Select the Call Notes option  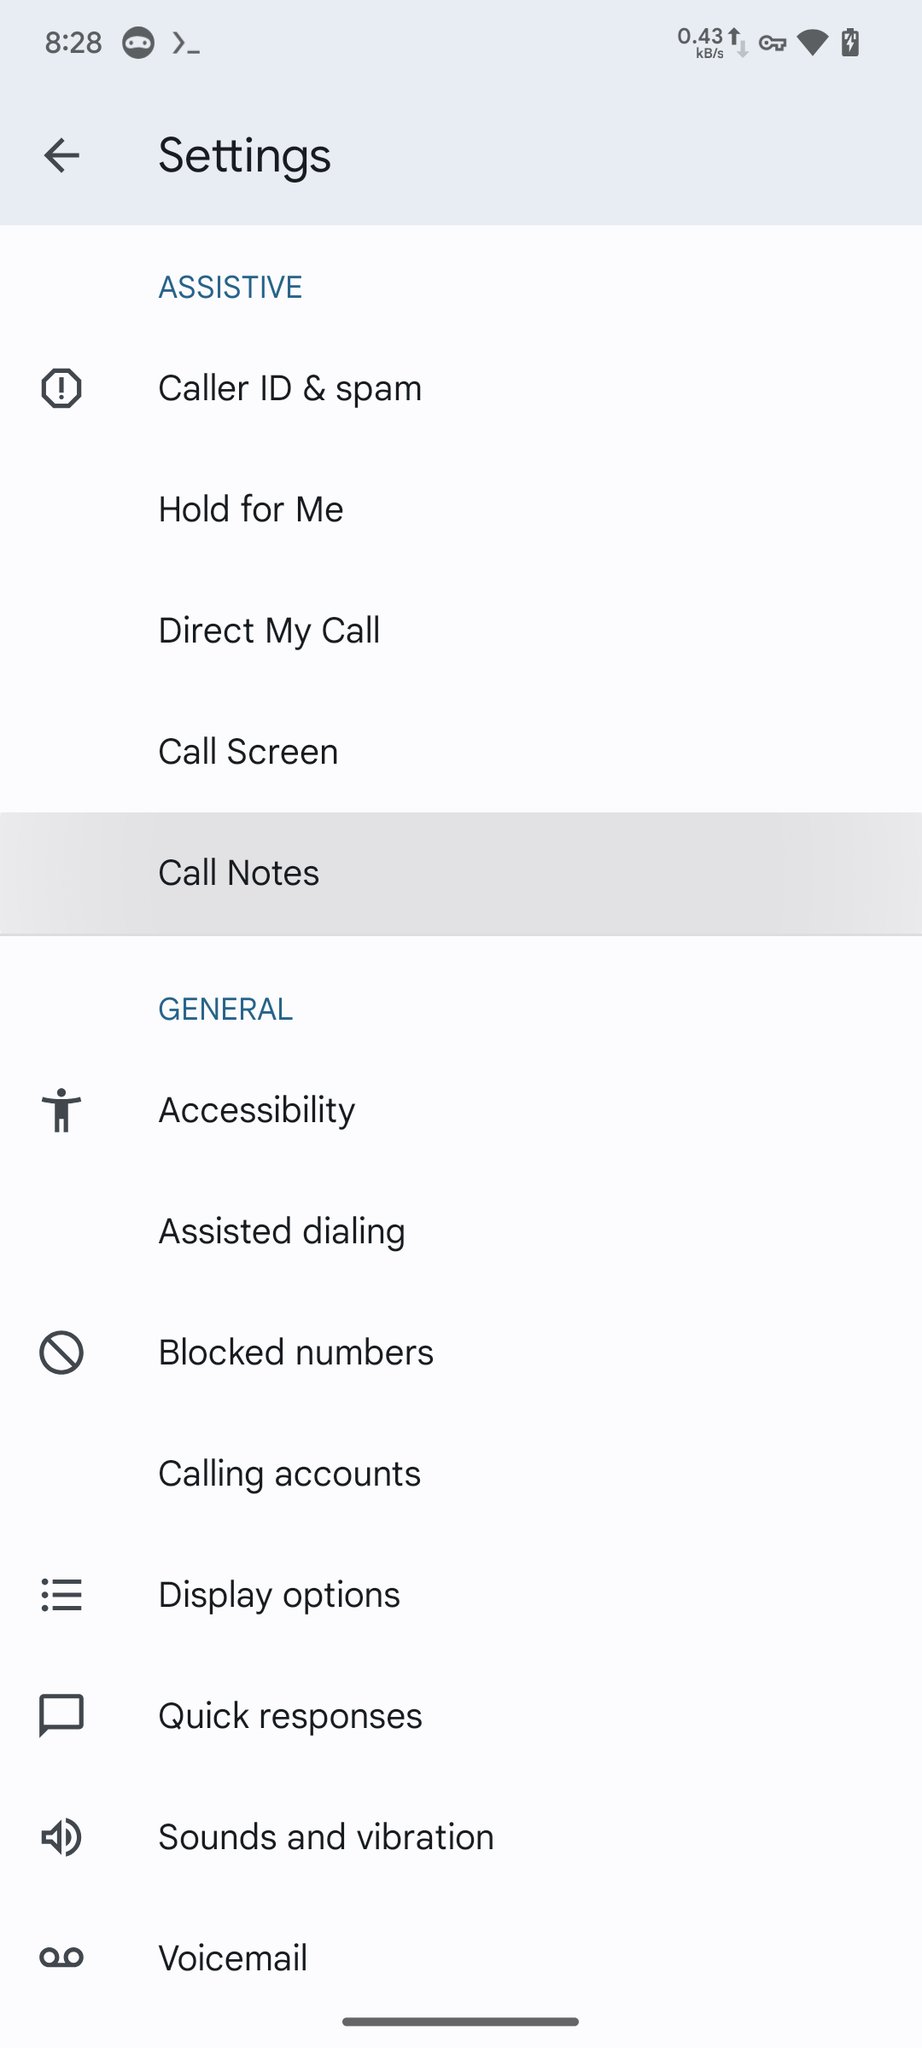(x=239, y=873)
